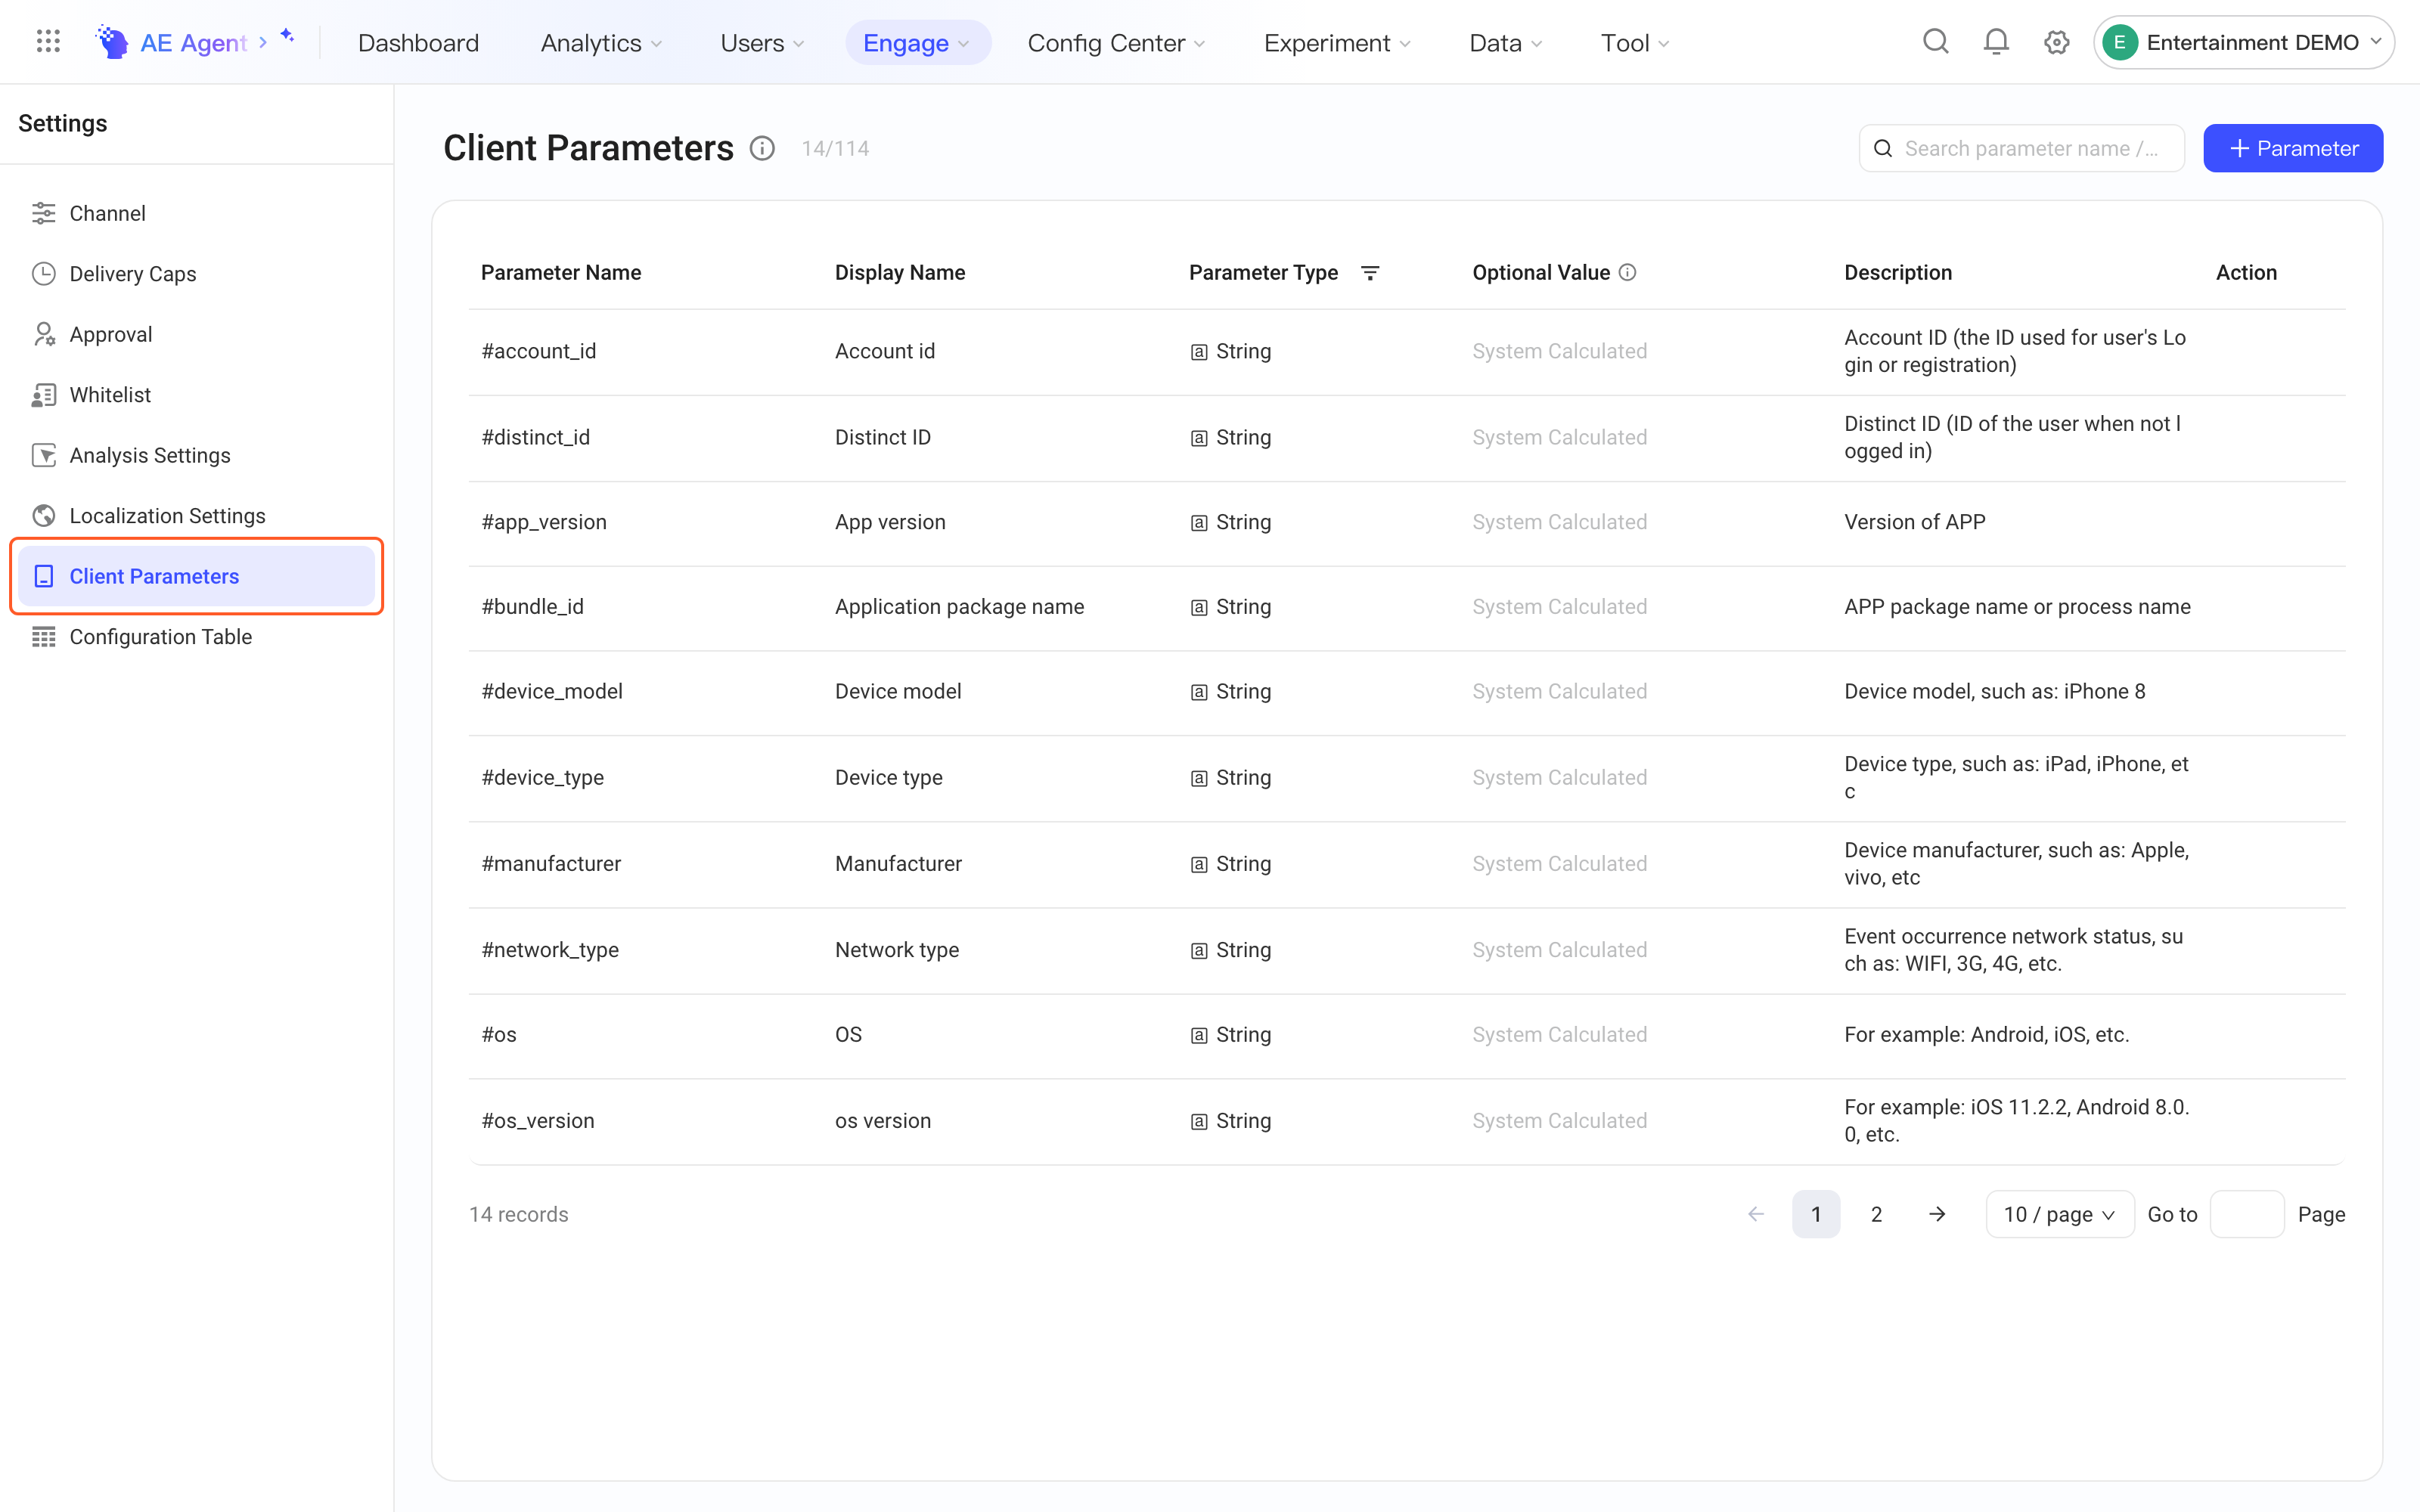2420x1512 pixels.
Task: Filter by Parameter Type icon
Action: [x=1370, y=273]
